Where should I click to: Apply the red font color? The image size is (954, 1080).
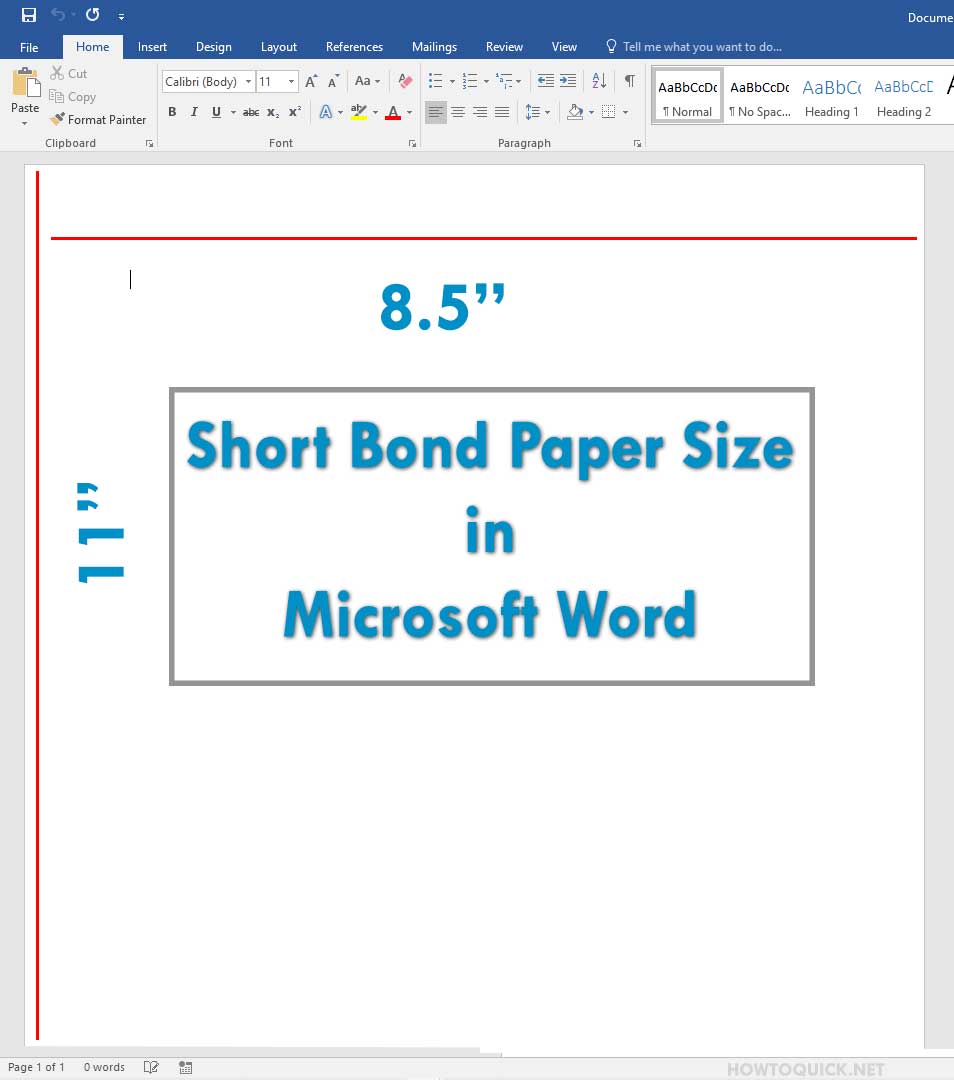pyautogui.click(x=393, y=112)
